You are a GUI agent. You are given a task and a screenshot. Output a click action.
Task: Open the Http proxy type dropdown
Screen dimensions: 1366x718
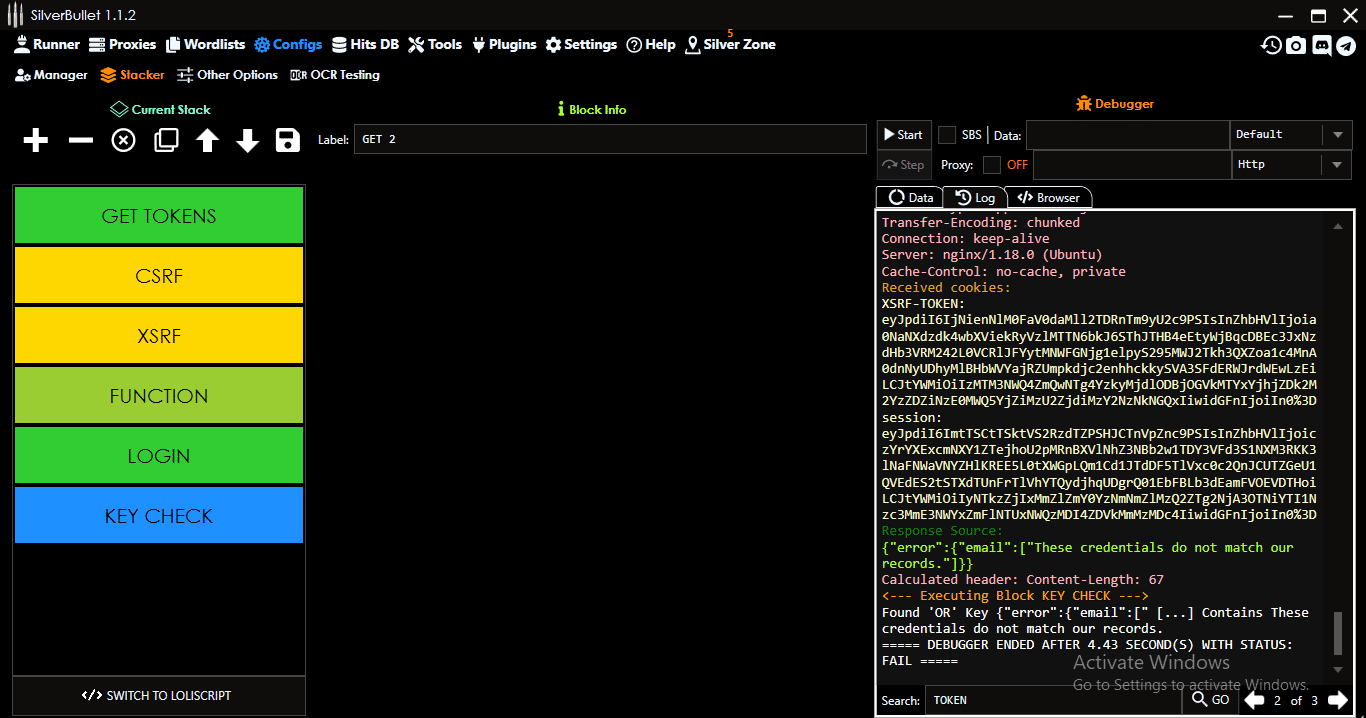1337,165
